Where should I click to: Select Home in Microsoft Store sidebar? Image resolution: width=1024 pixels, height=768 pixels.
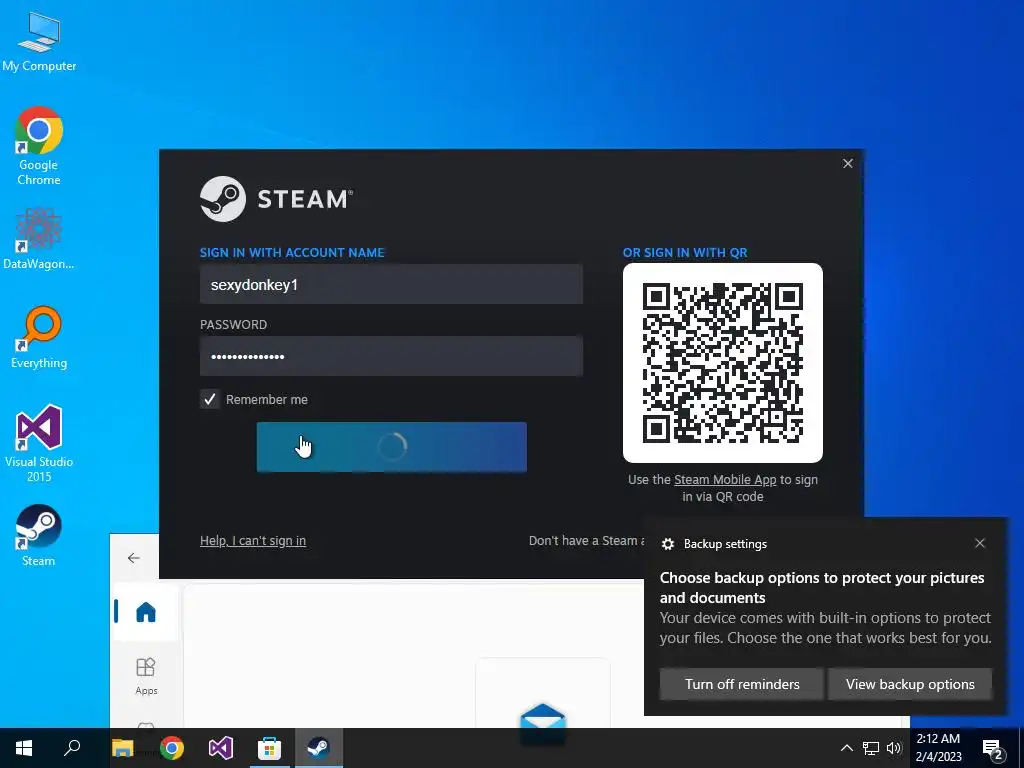(x=146, y=613)
